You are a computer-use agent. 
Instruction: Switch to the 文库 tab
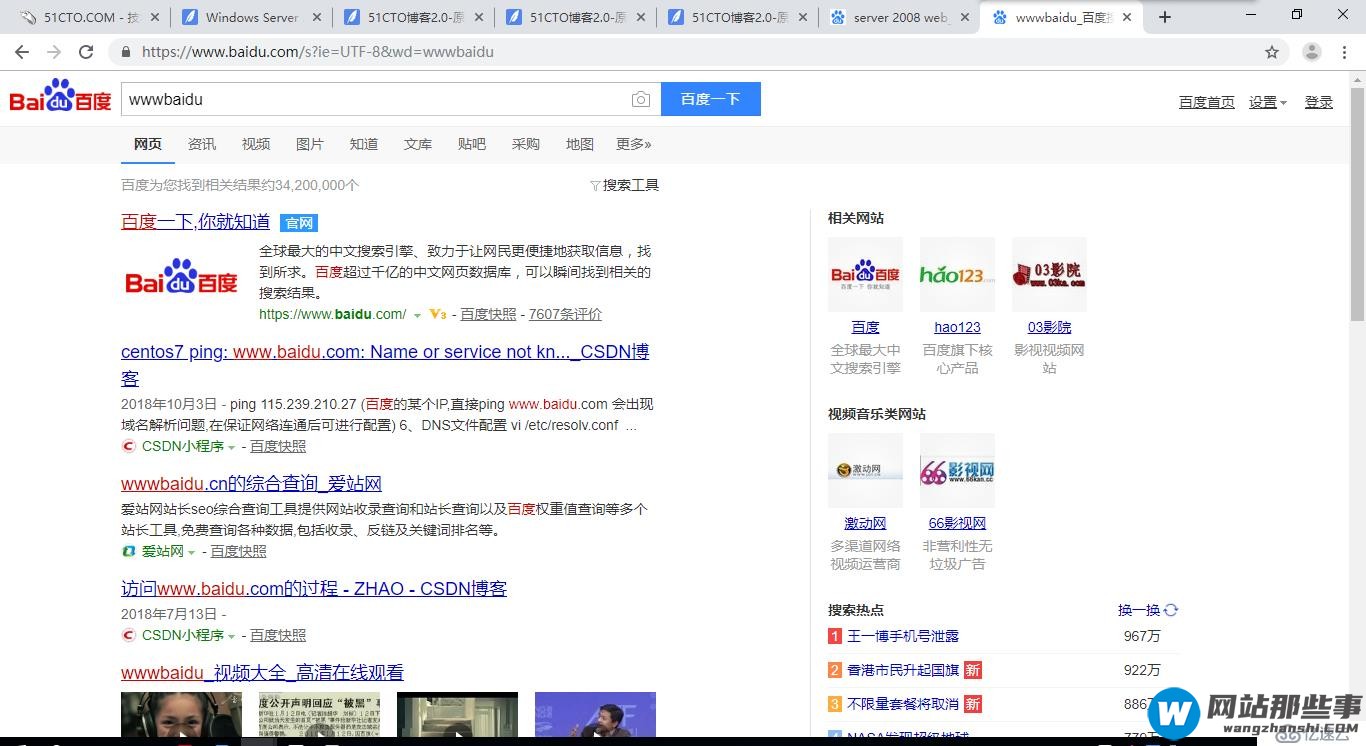[x=418, y=144]
